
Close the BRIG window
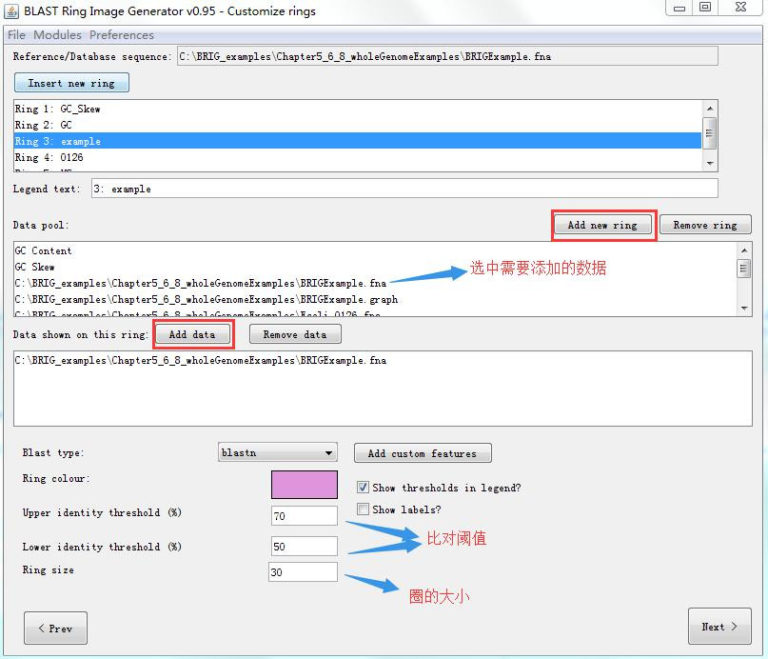click(x=741, y=7)
